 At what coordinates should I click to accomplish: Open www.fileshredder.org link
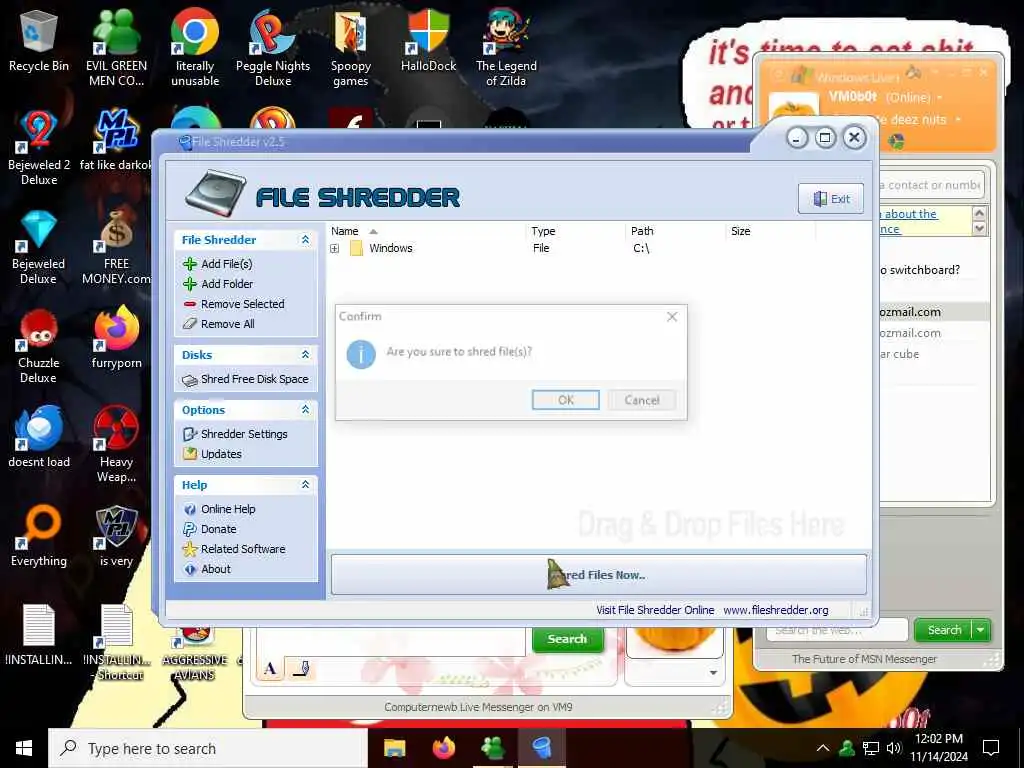(x=776, y=610)
